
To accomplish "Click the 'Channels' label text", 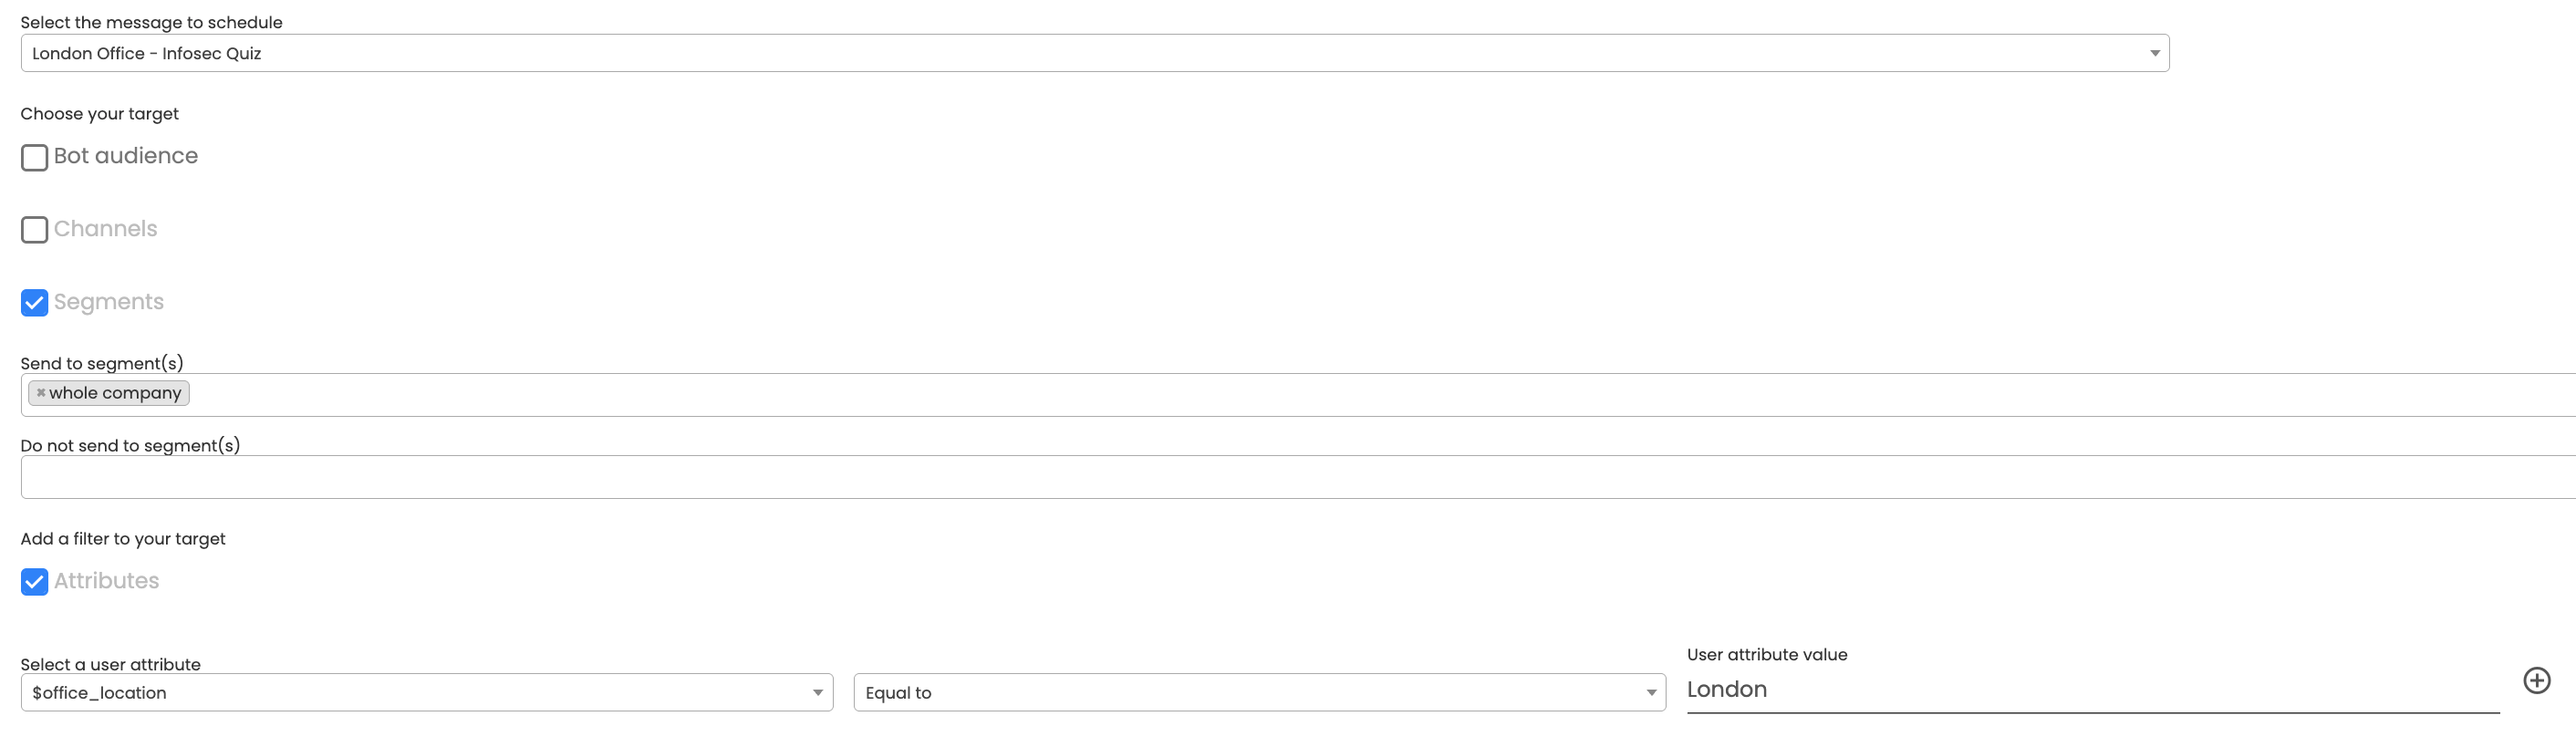I will 105,229.
